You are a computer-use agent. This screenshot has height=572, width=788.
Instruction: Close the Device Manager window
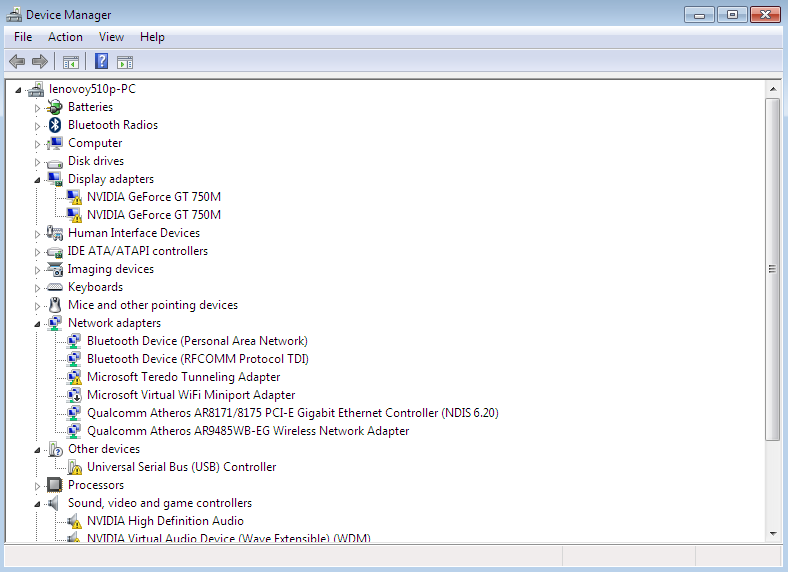(765, 15)
